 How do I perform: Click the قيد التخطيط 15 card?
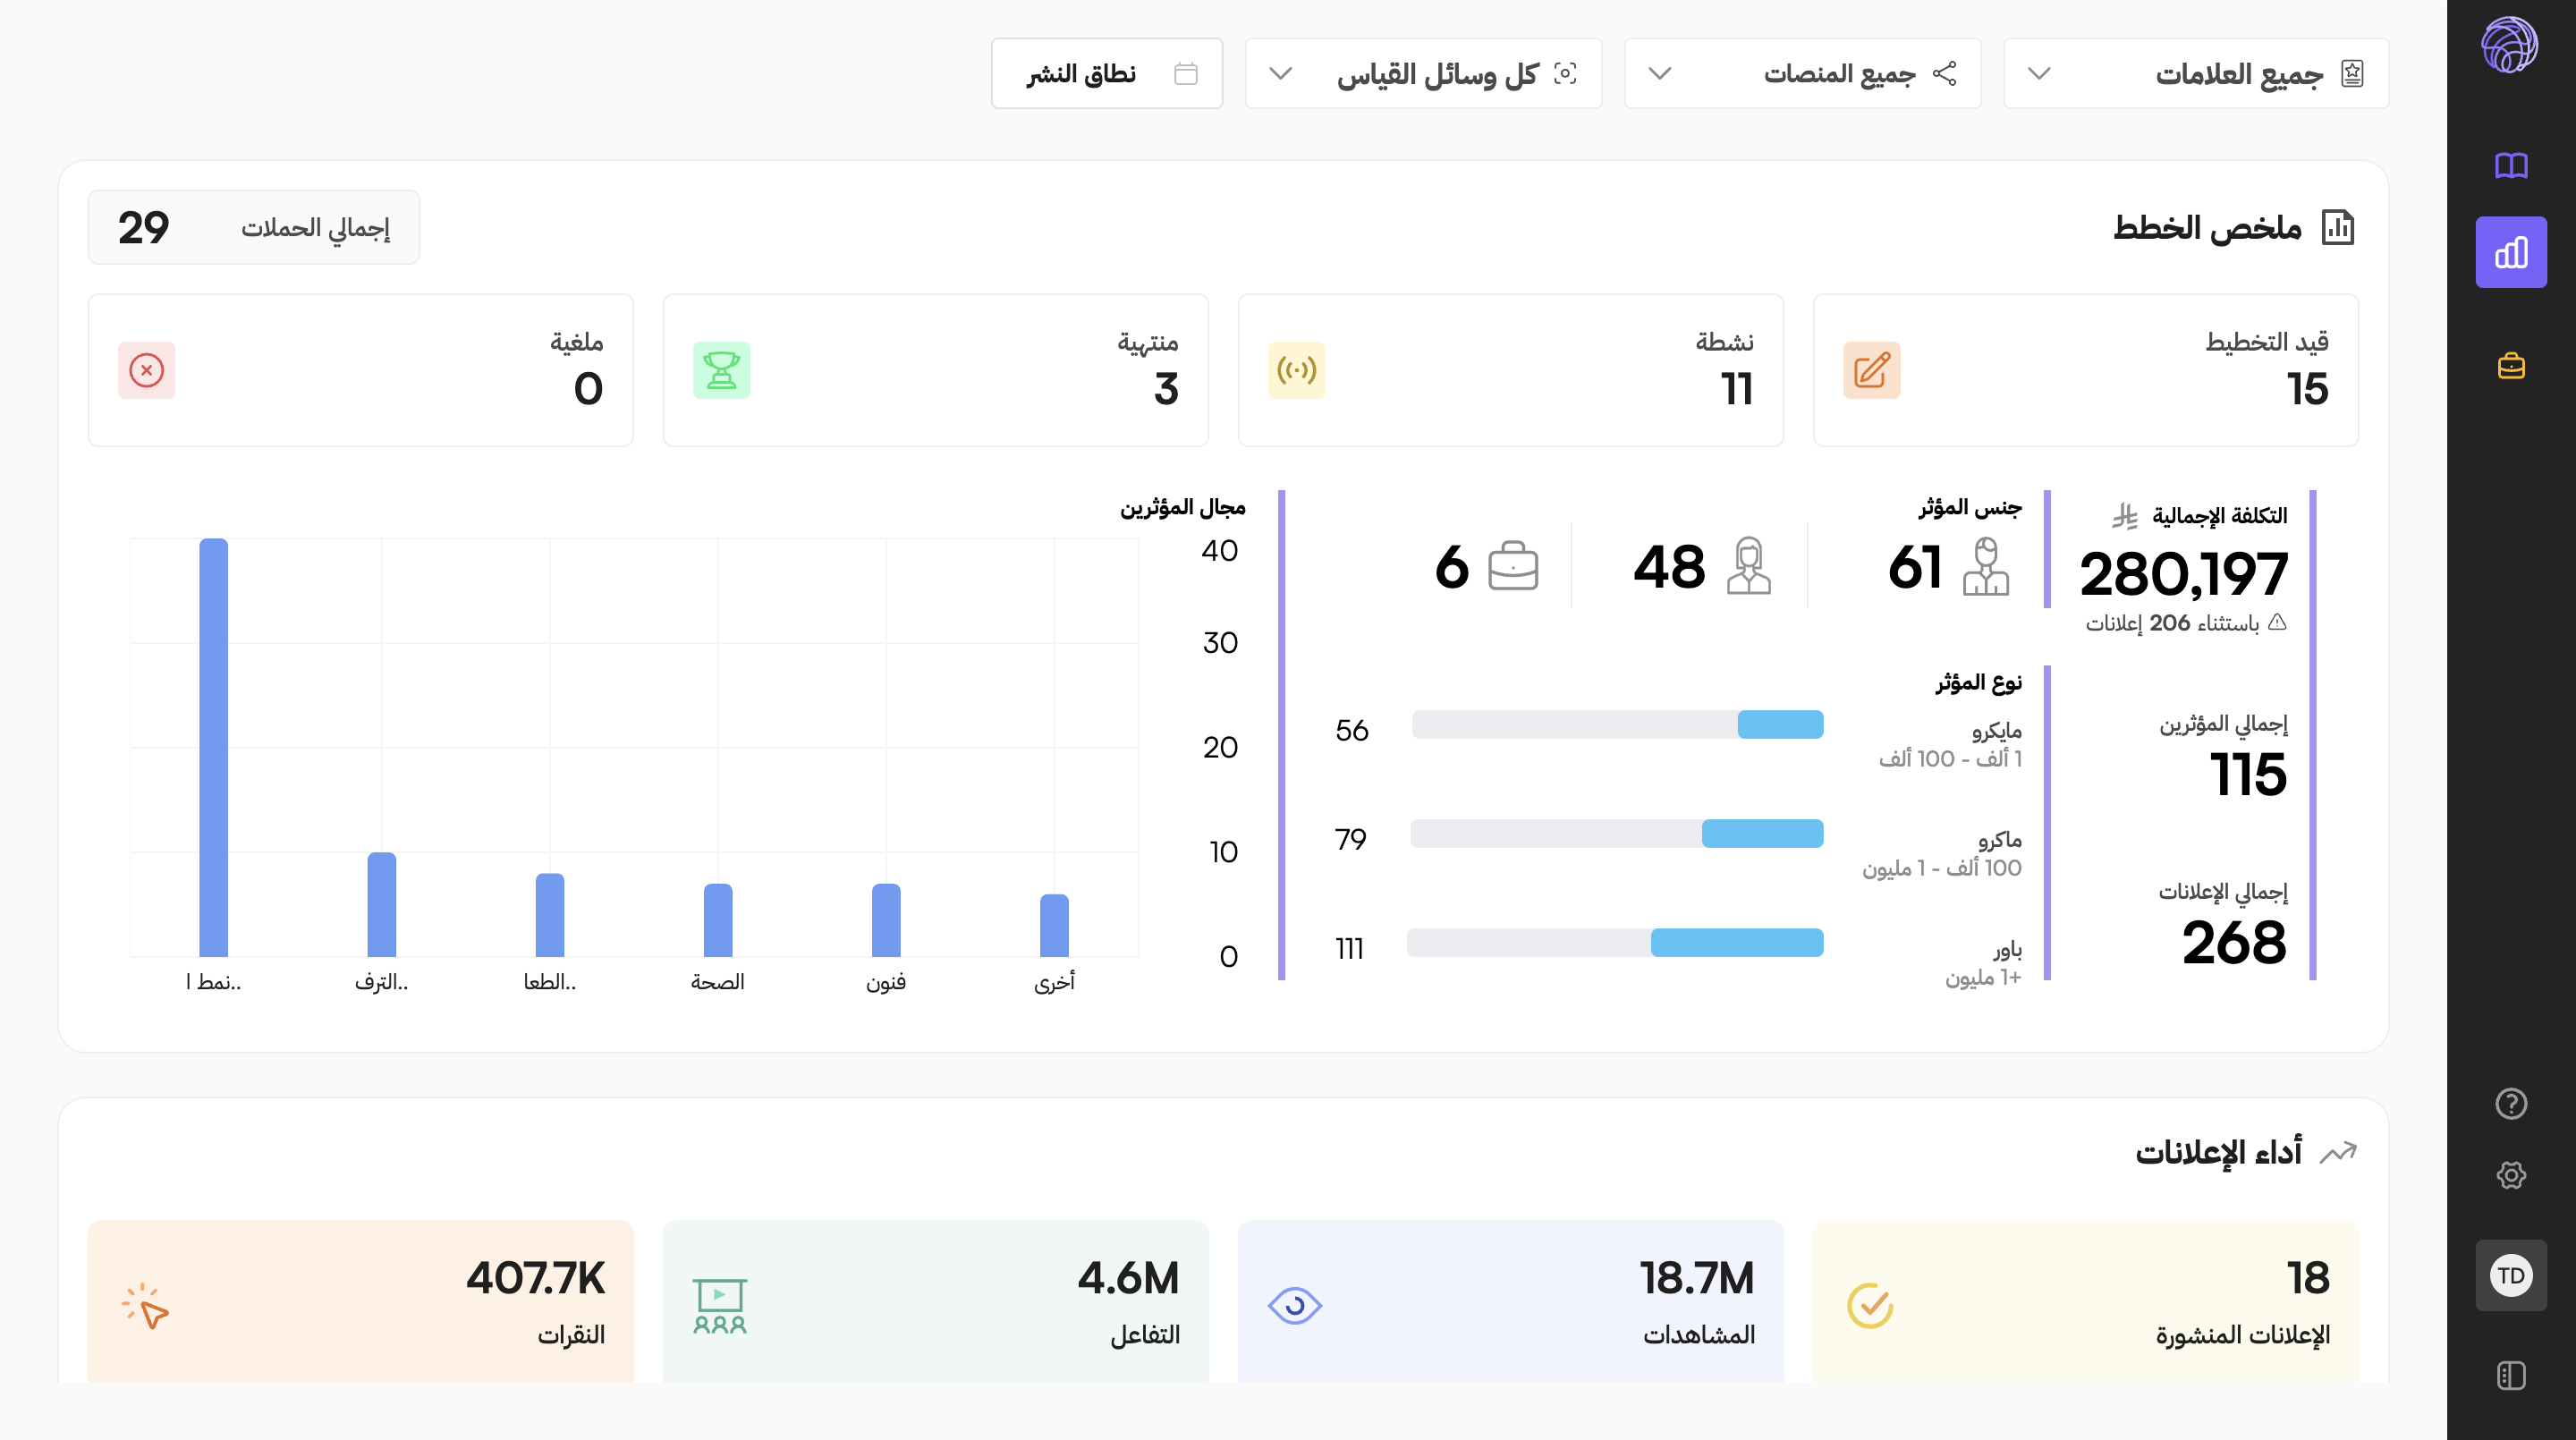(2086, 370)
